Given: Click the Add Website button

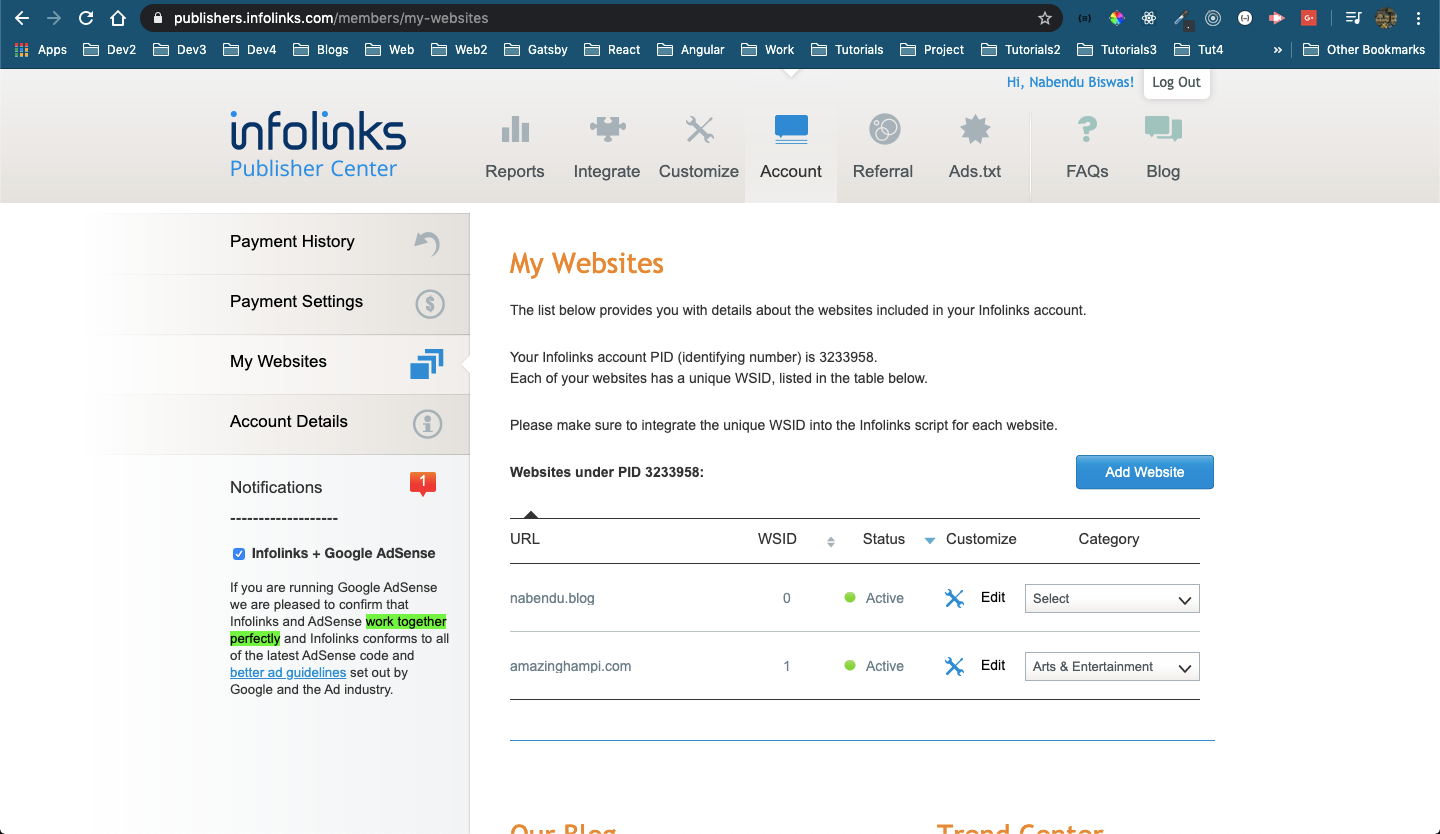Looking at the screenshot, I should tap(1145, 472).
